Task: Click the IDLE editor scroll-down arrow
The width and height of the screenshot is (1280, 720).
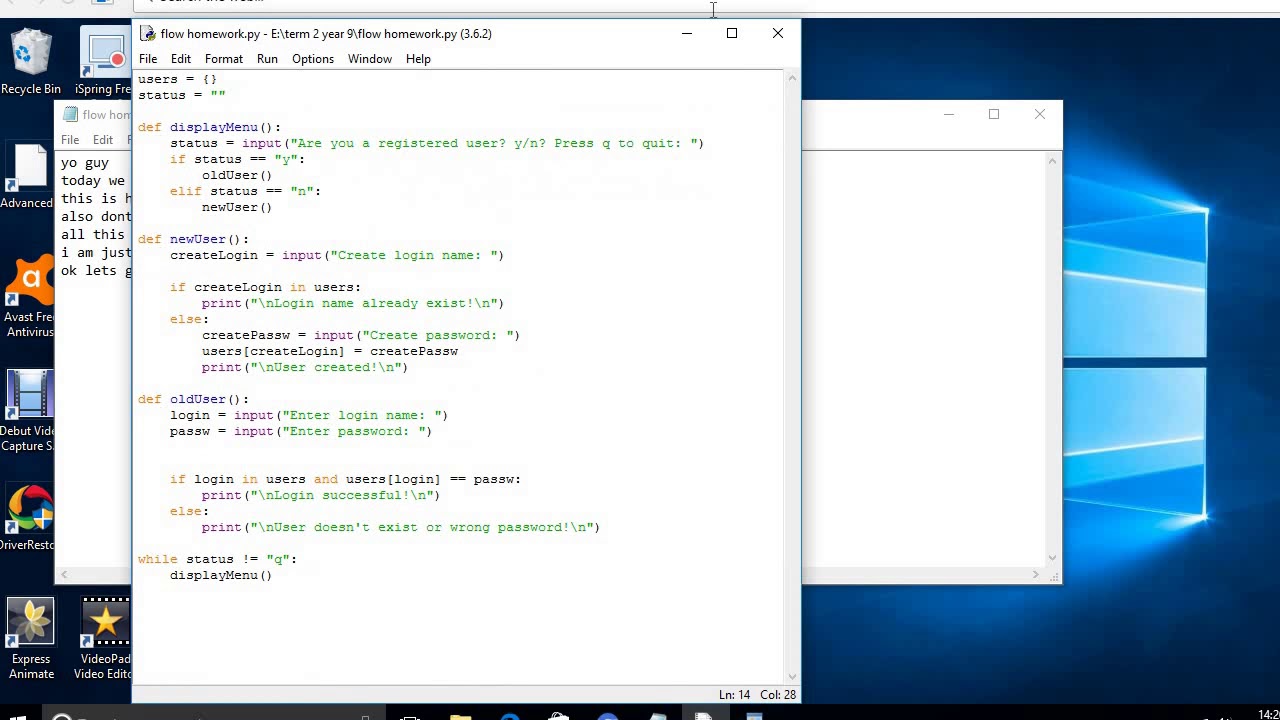Action: (x=793, y=676)
